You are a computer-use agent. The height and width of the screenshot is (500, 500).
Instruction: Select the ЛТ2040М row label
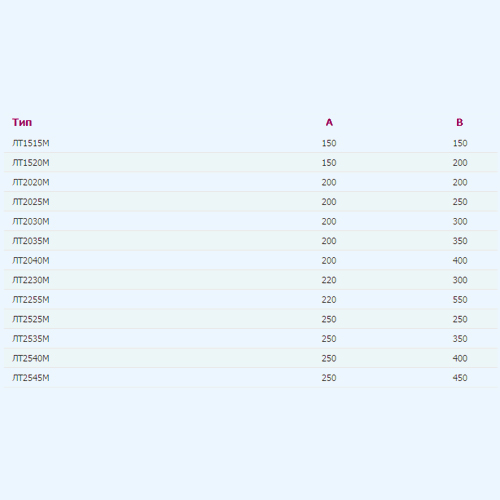[31, 260]
